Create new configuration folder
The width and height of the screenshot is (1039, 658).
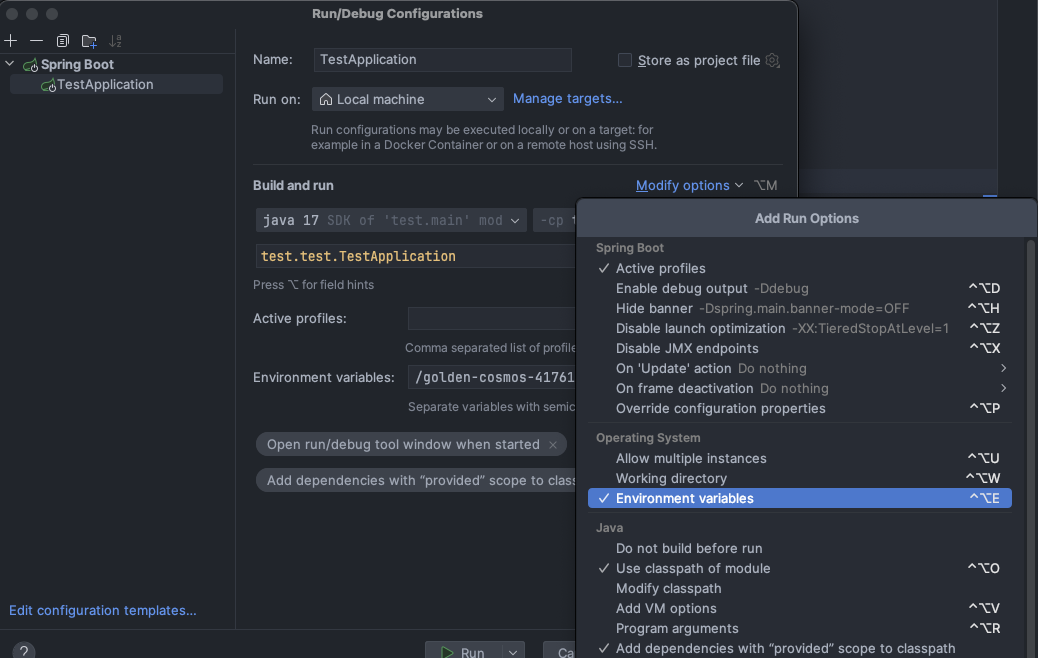point(89,41)
